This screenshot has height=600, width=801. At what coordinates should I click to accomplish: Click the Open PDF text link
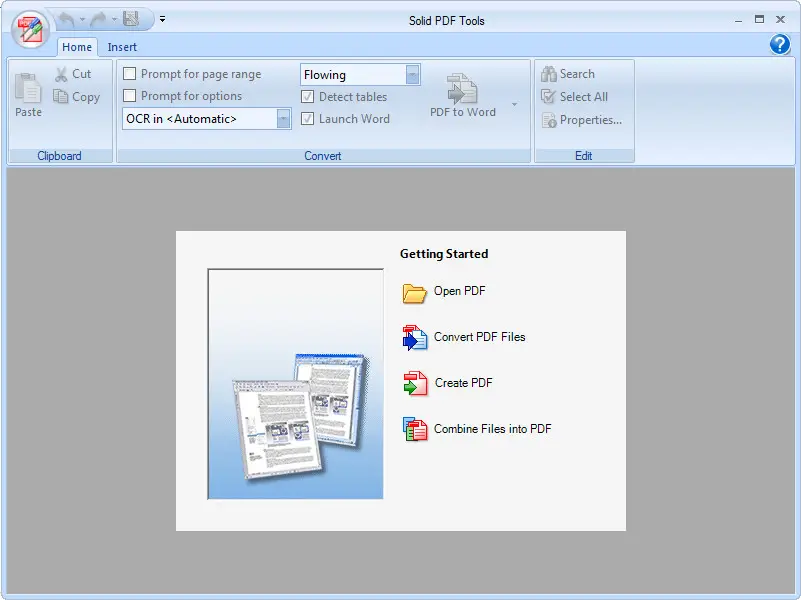(459, 291)
